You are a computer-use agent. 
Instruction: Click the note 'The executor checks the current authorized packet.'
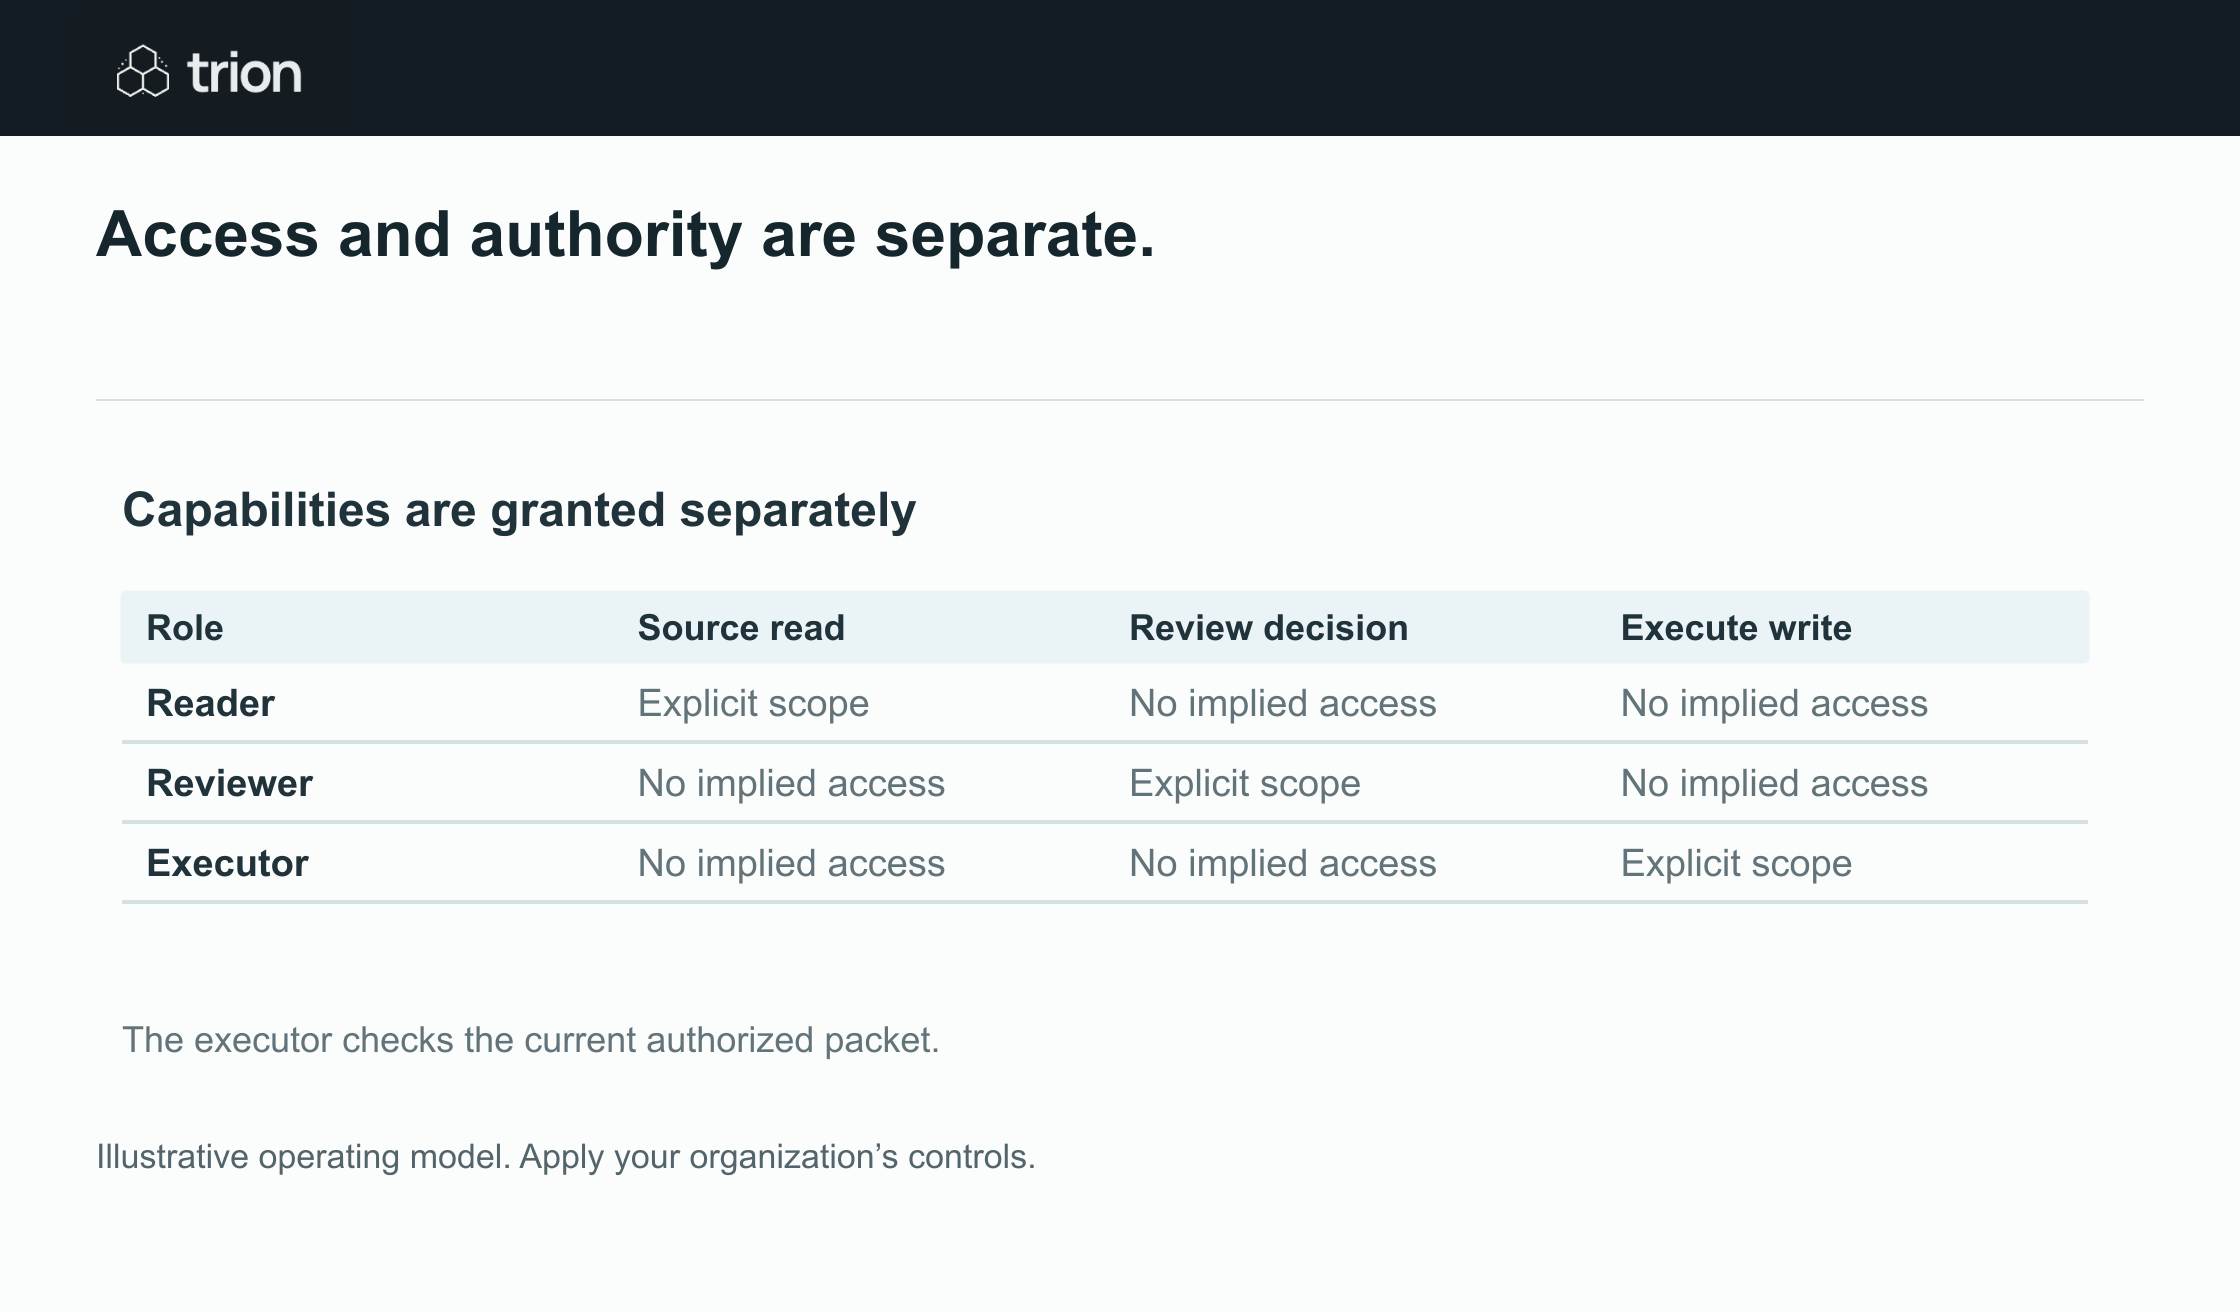pyautogui.click(x=531, y=1041)
